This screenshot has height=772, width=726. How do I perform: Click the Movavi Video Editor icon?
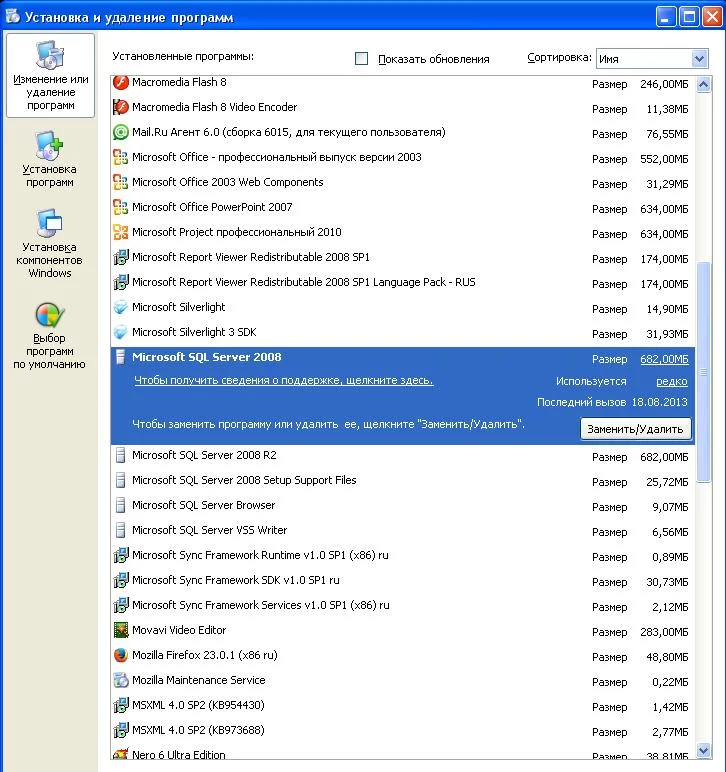(121, 631)
